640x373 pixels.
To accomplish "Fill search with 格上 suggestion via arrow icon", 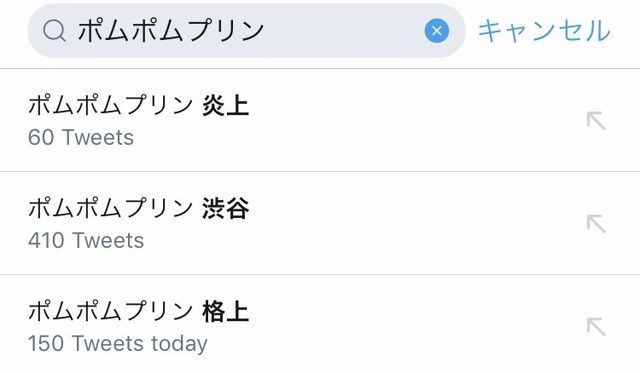I will 596,326.
